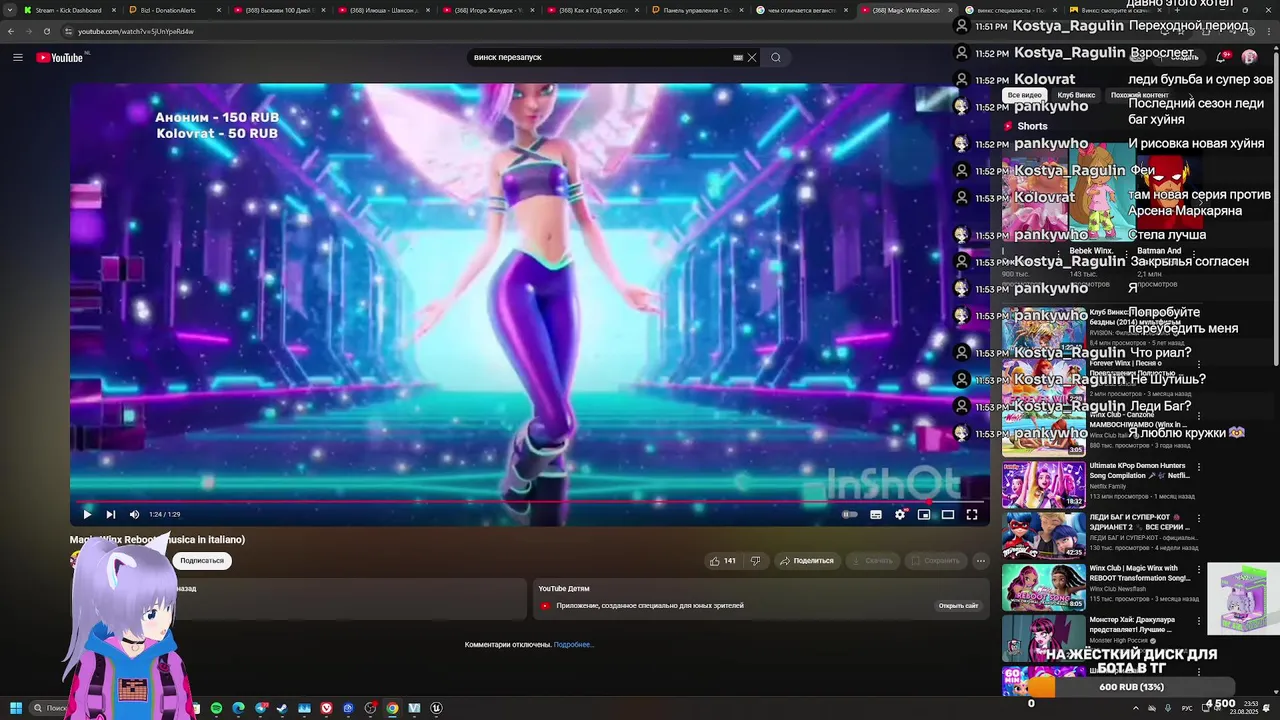Click Shorts section header
The width and height of the screenshot is (1280, 720).
(x=1032, y=126)
